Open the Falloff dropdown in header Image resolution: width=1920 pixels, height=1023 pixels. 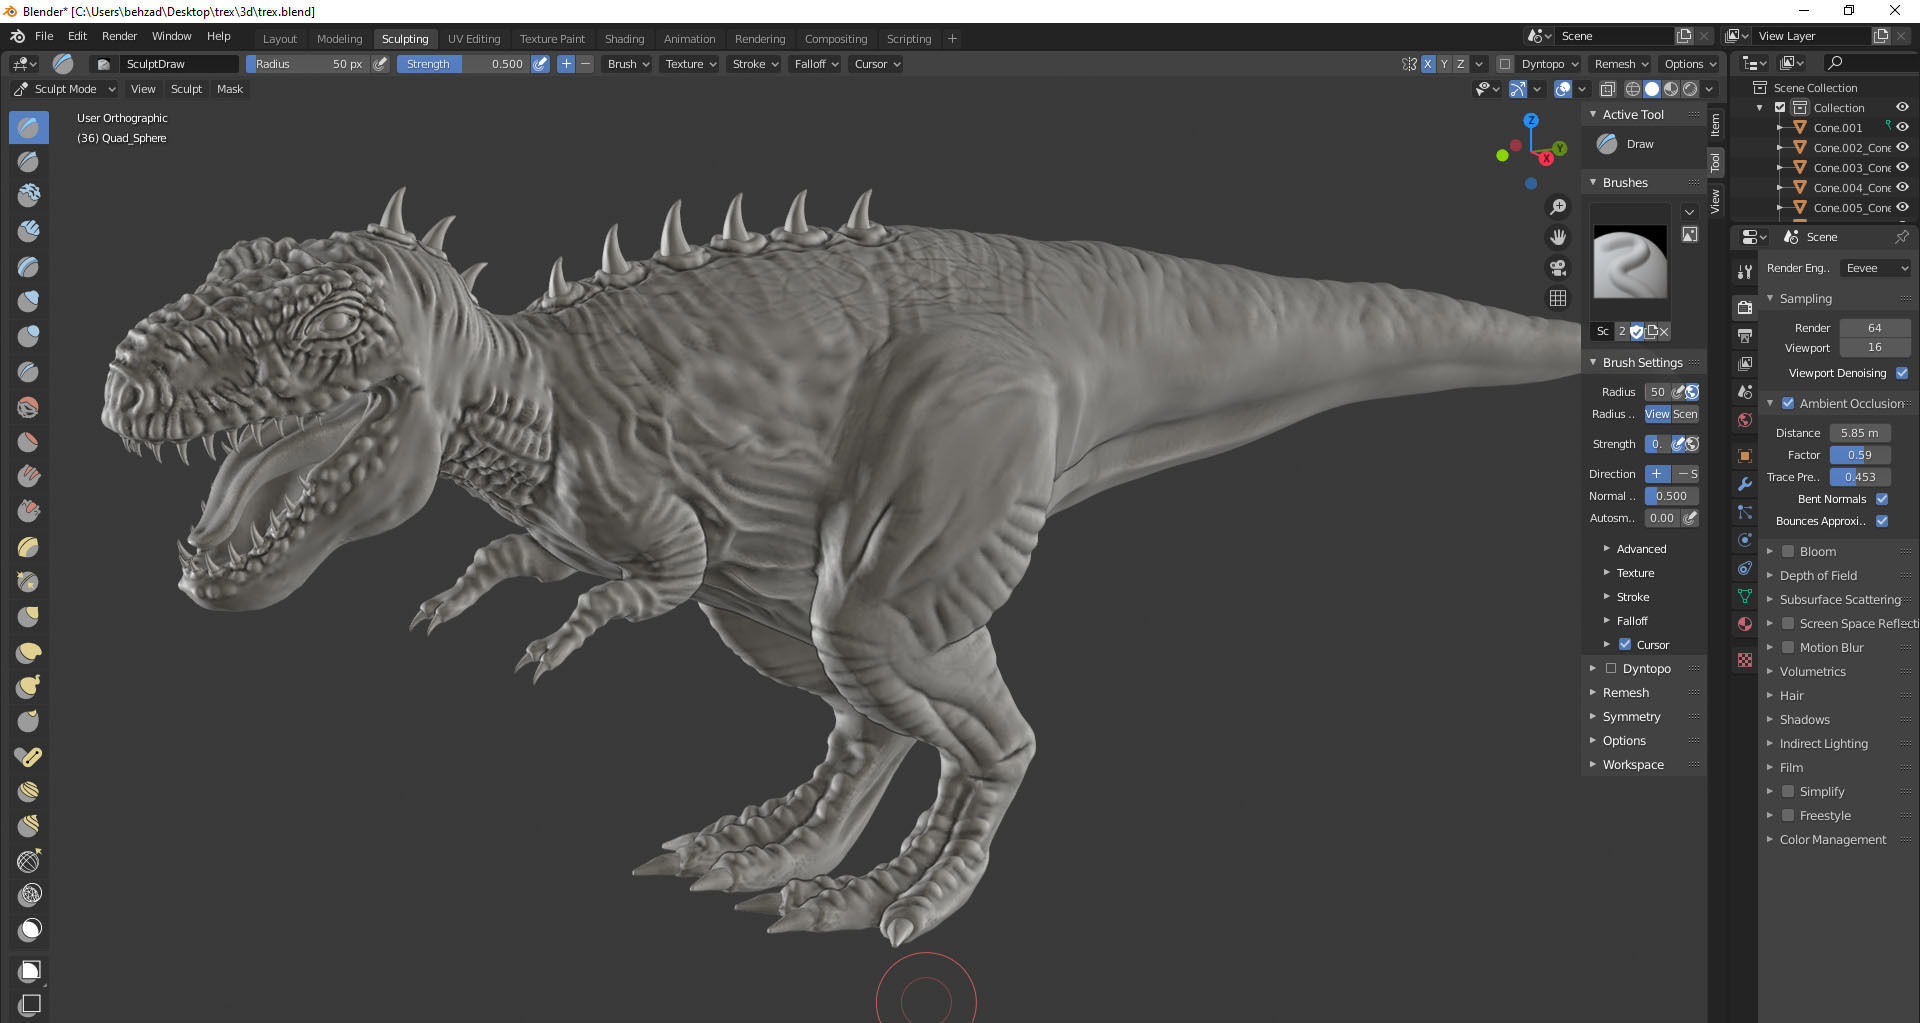(816, 64)
